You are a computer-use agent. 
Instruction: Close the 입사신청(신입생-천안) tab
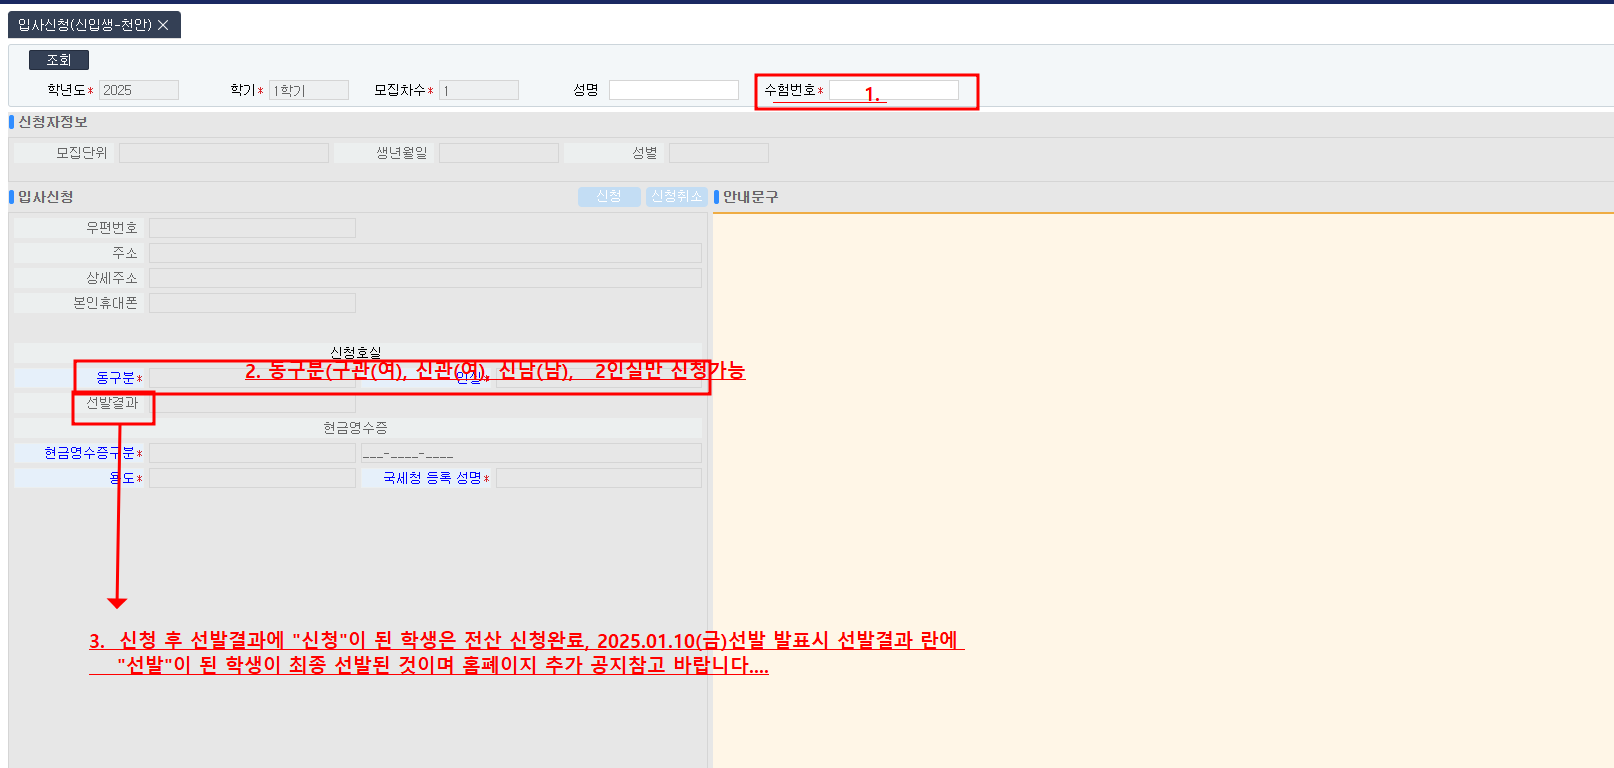pyautogui.click(x=163, y=25)
